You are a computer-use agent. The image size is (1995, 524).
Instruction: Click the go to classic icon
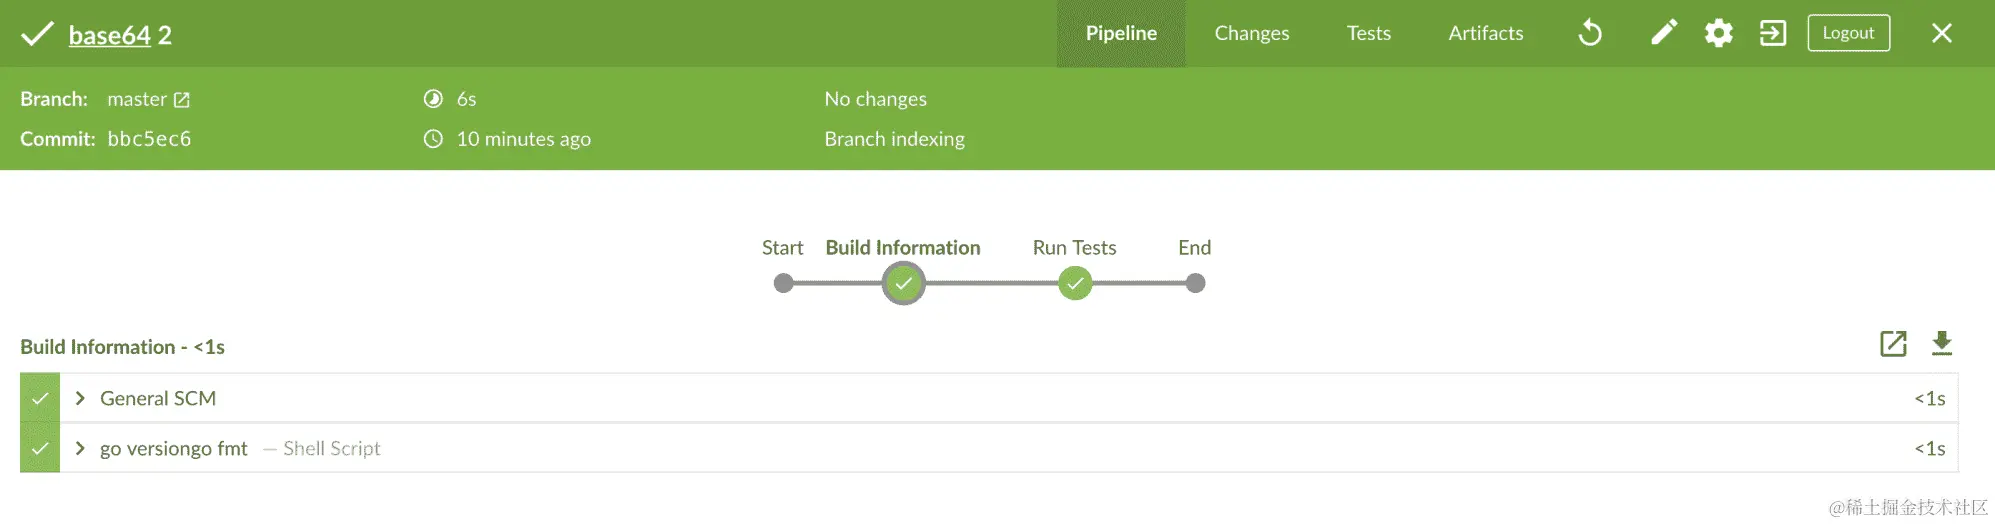1772,34
